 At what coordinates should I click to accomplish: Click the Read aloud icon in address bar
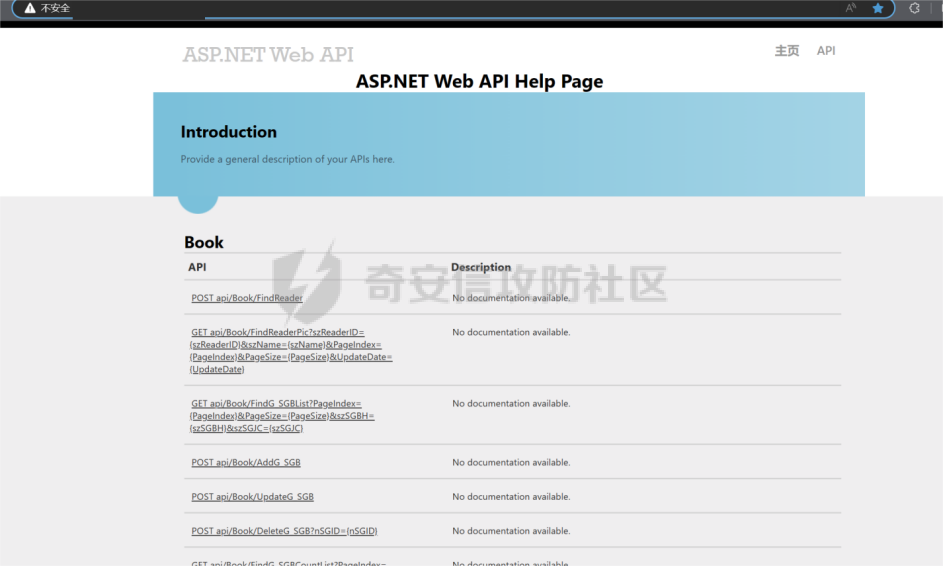(x=851, y=8)
